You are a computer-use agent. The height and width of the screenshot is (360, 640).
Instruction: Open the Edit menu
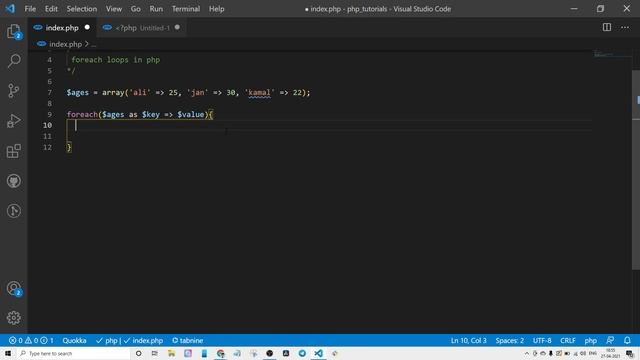[51, 9]
